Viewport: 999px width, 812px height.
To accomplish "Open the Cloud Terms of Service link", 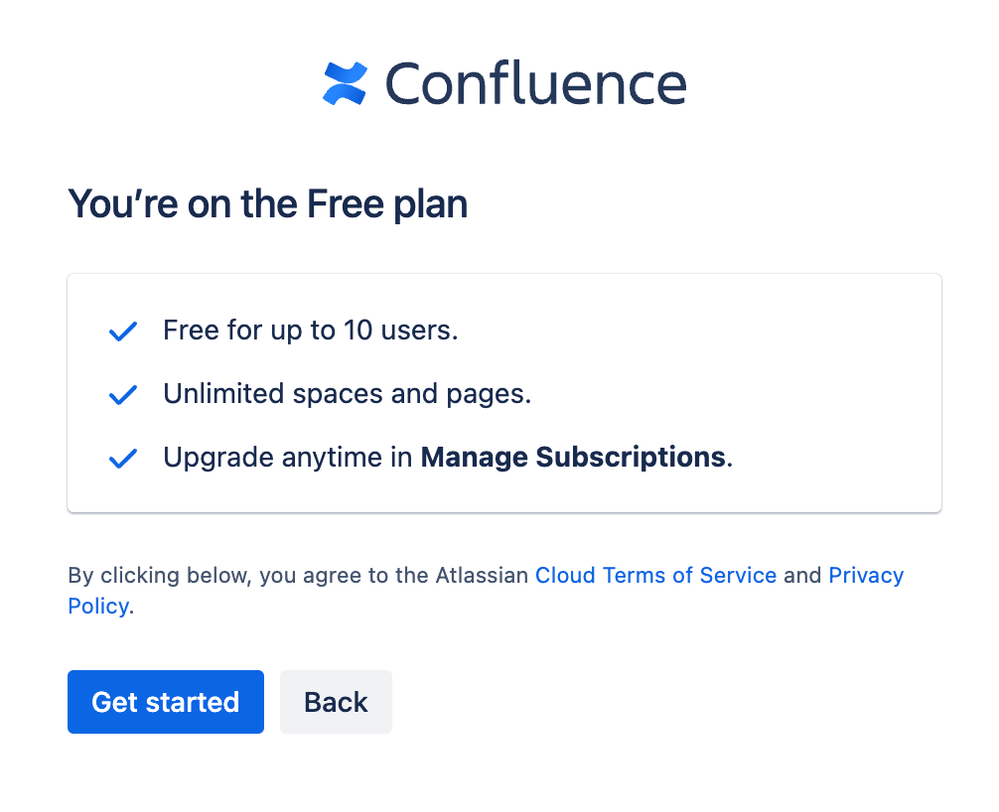I will pyautogui.click(x=655, y=575).
